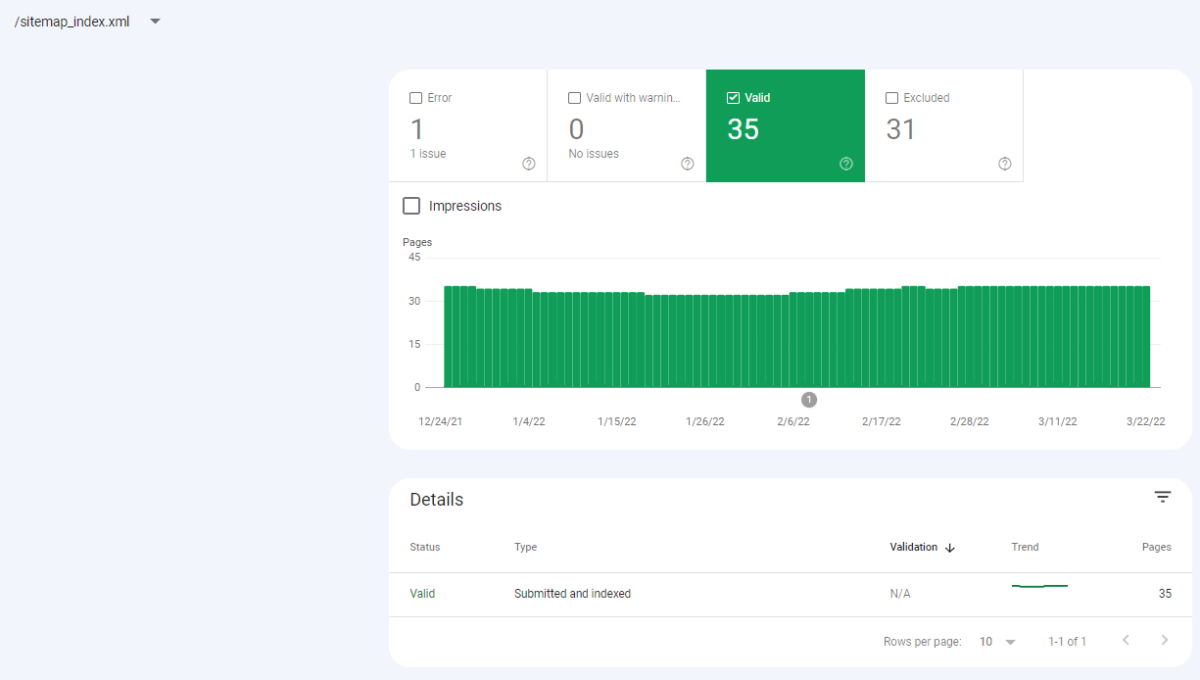Image resolution: width=1200 pixels, height=680 pixels.
Task: Sort by the Validation column arrow
Action: [950, 548]
